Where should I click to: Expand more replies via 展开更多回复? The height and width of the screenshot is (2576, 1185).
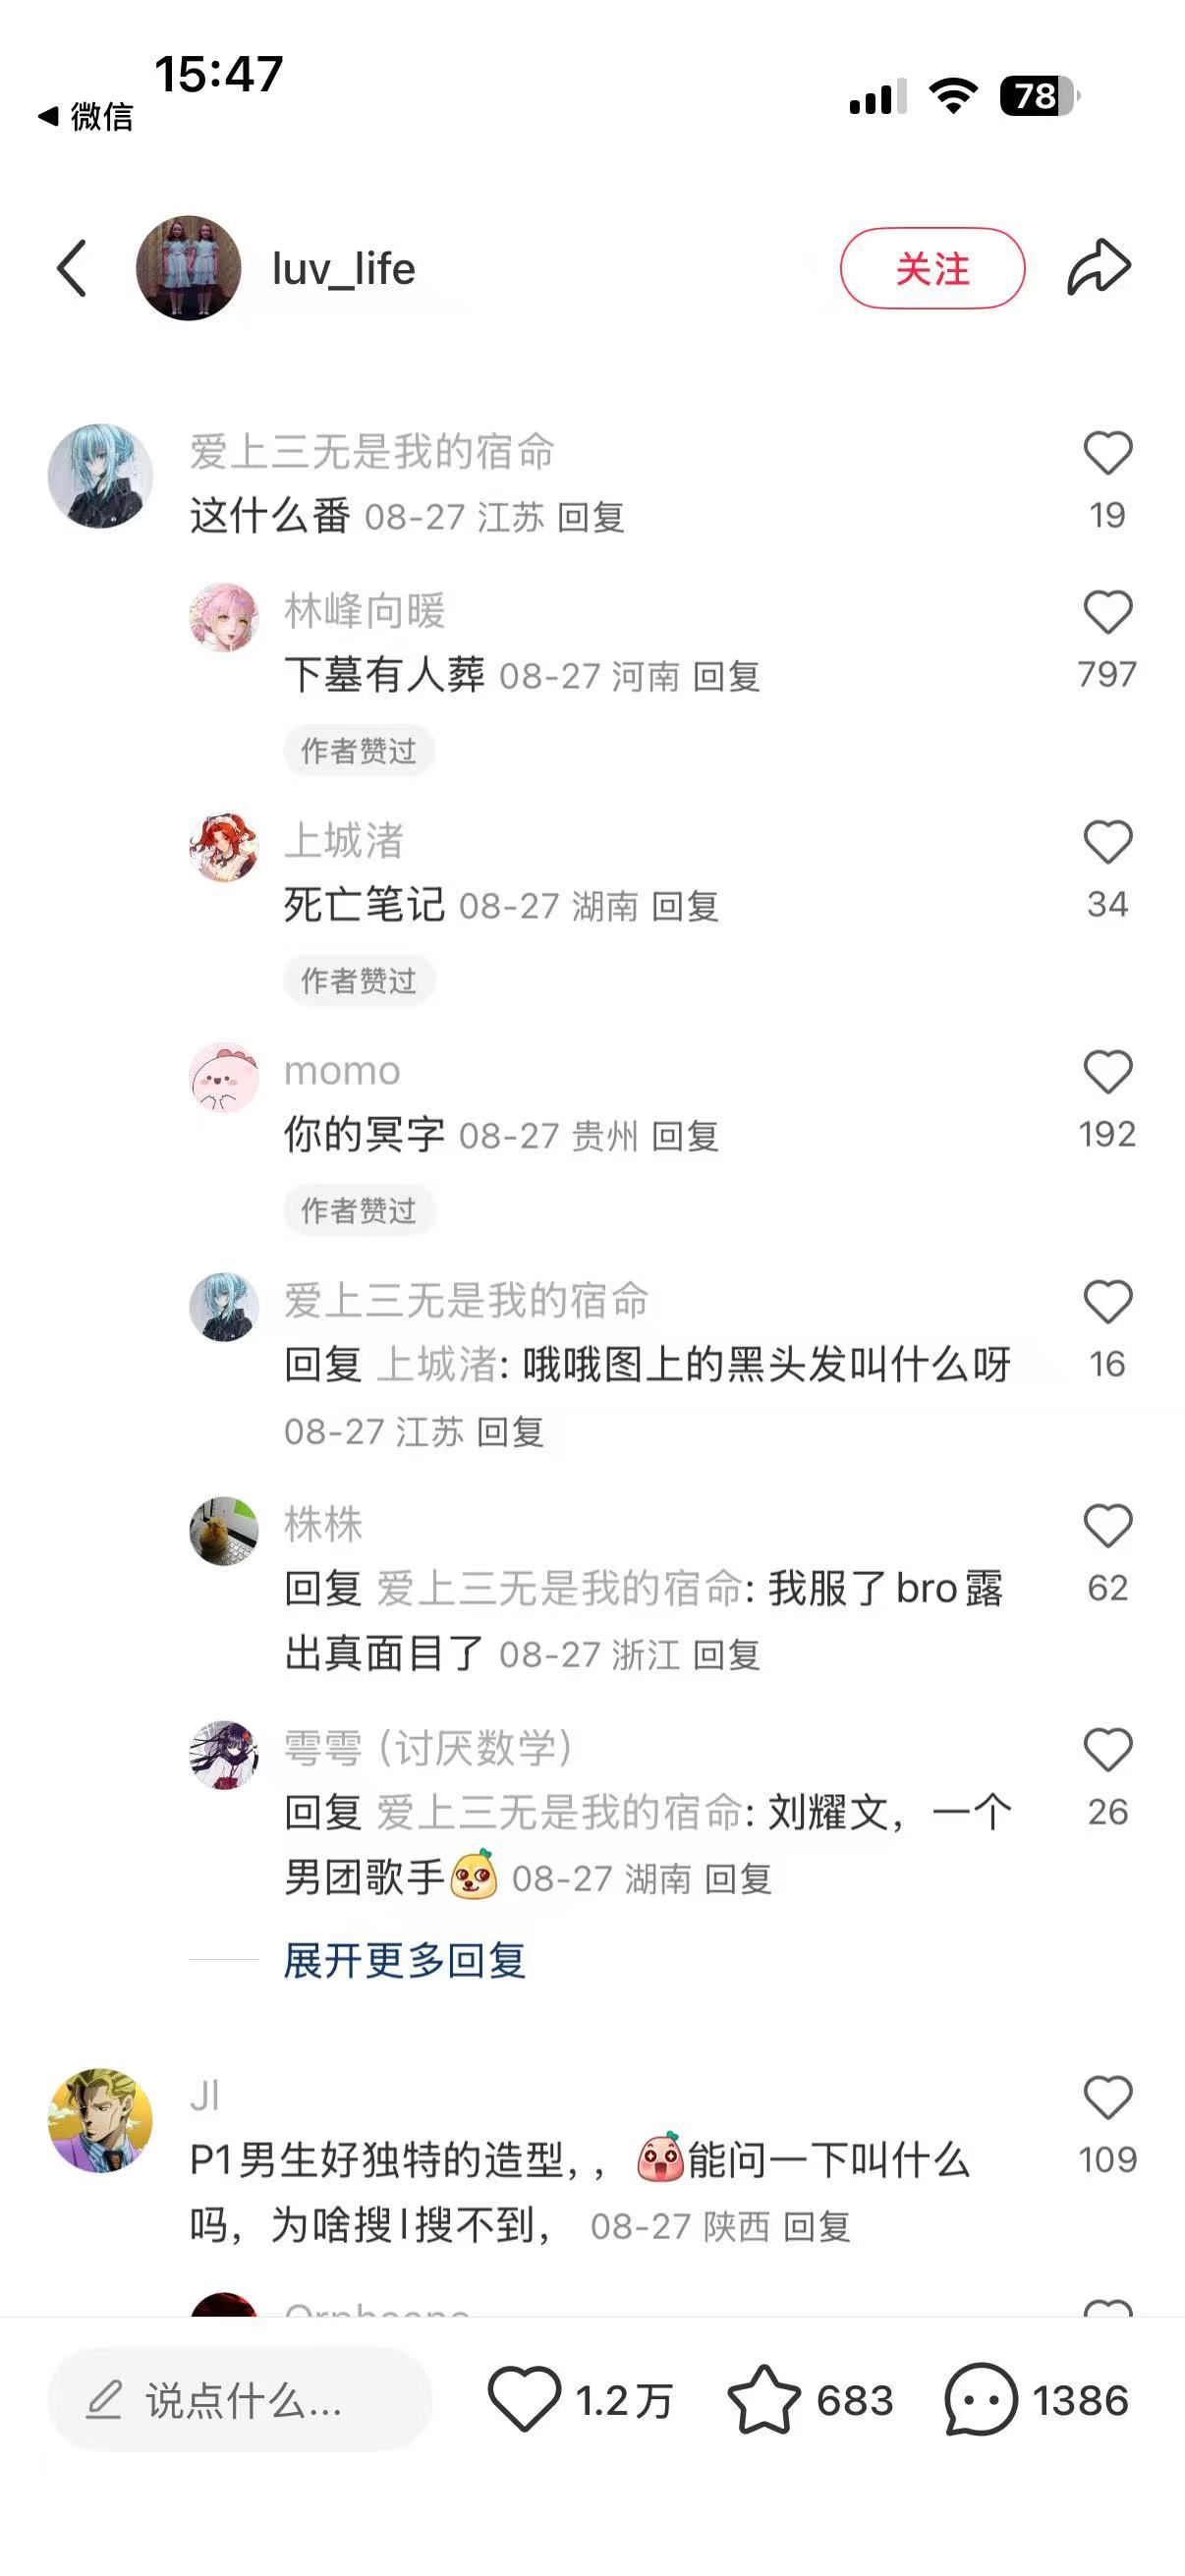click(x=405, y=1960)
